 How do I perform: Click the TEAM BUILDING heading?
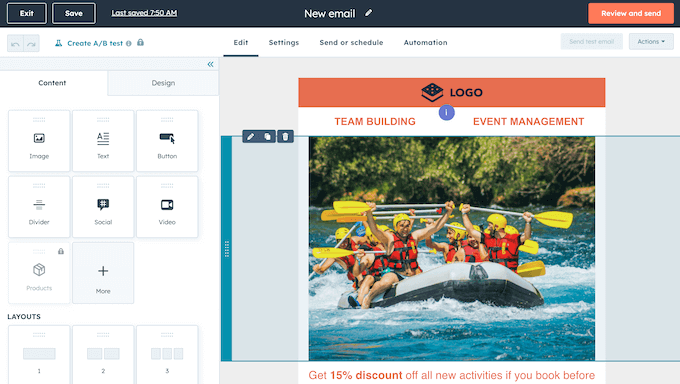[x=375, y=121]
